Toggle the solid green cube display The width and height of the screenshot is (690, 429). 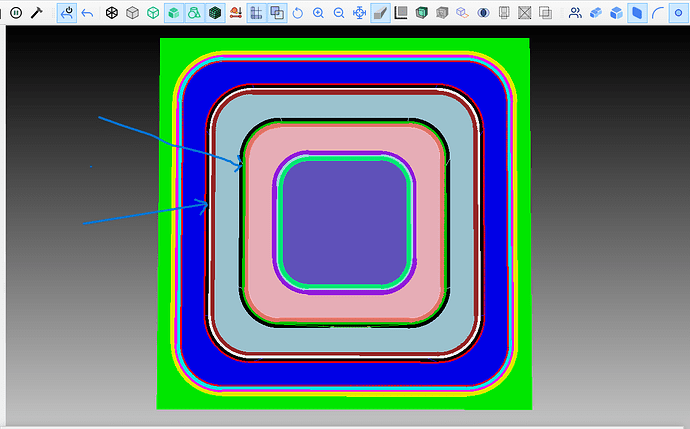click(x=173, y=13)
